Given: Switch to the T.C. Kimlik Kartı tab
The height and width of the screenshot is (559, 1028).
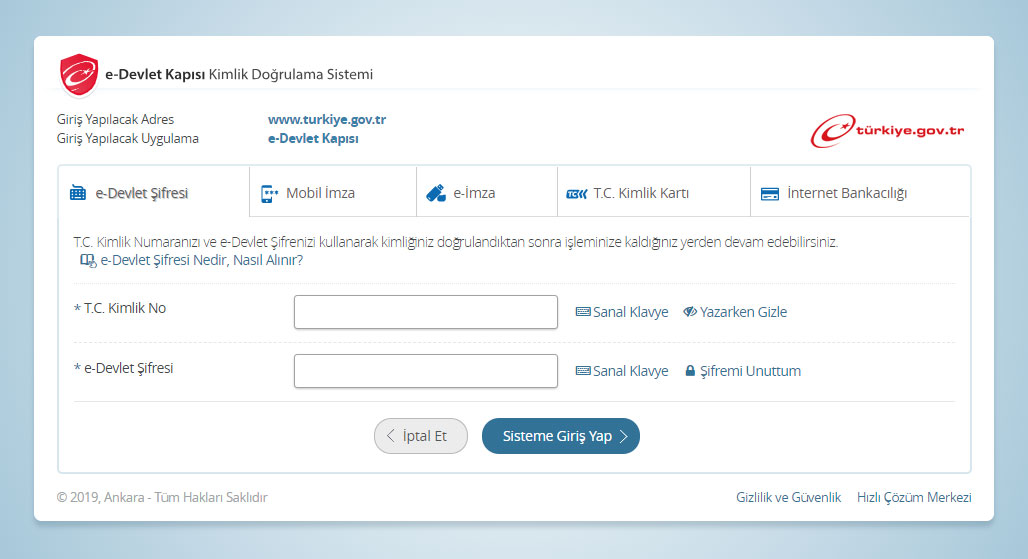Looking at the screenshot, I should point(654,191).
